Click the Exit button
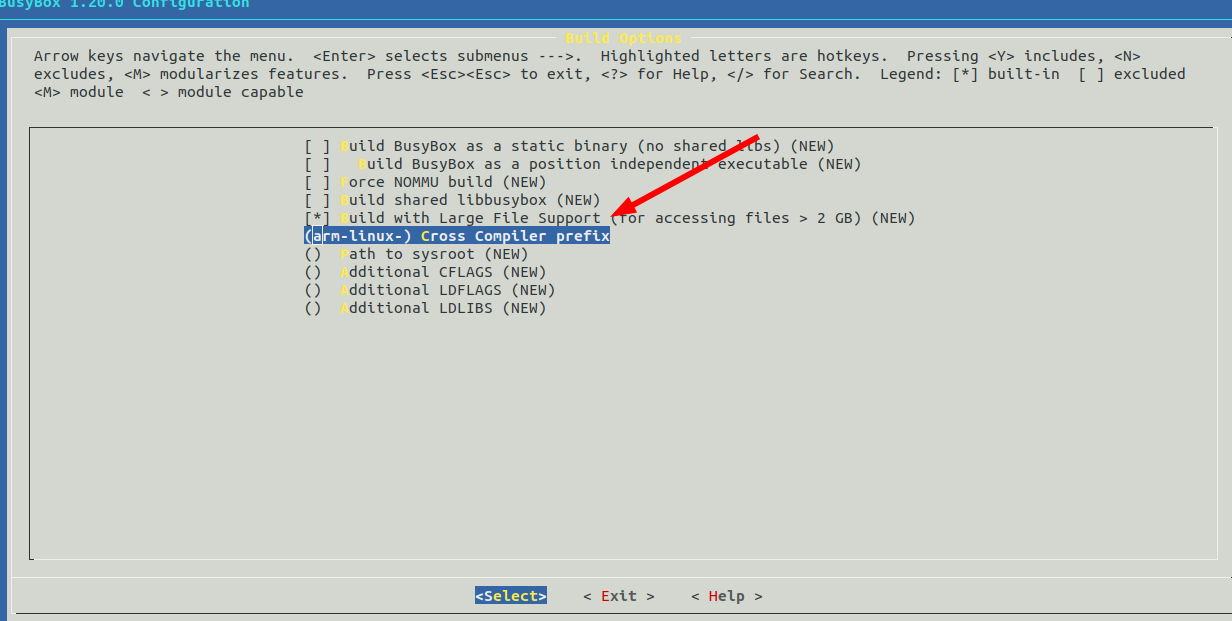This screenshot has height=621, width=1232. point(619,596)
